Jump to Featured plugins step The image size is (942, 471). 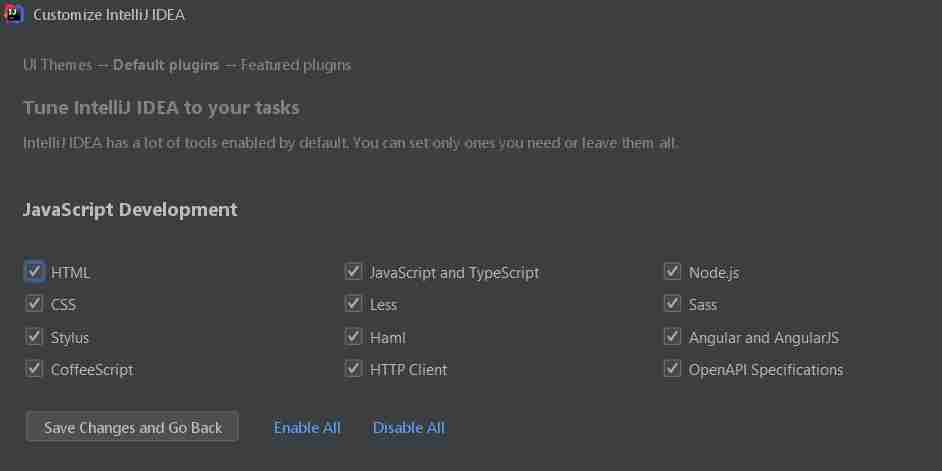coord(295,65)
